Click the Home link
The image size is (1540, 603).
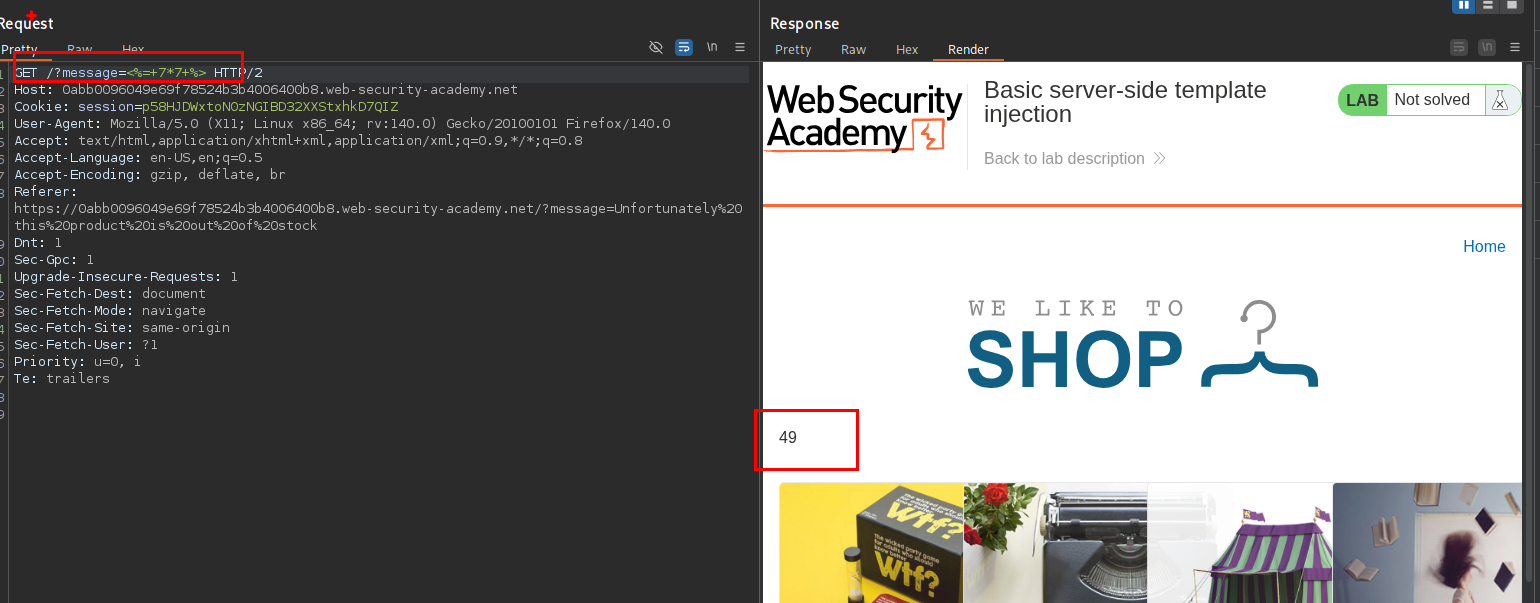coord(1483,247)
